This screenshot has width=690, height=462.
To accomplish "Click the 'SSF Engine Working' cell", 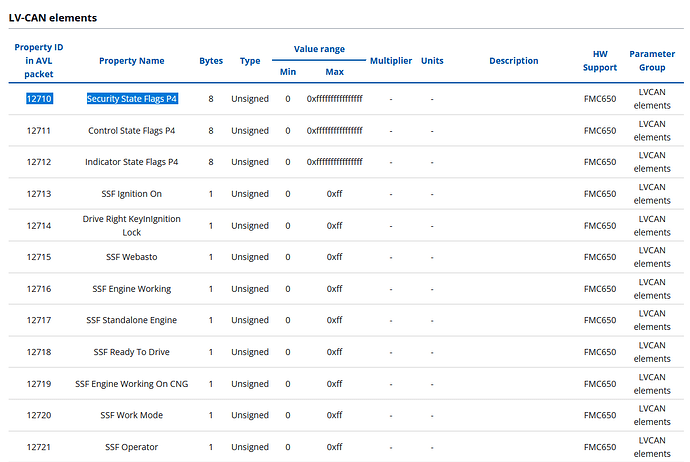I will point(132,289).
